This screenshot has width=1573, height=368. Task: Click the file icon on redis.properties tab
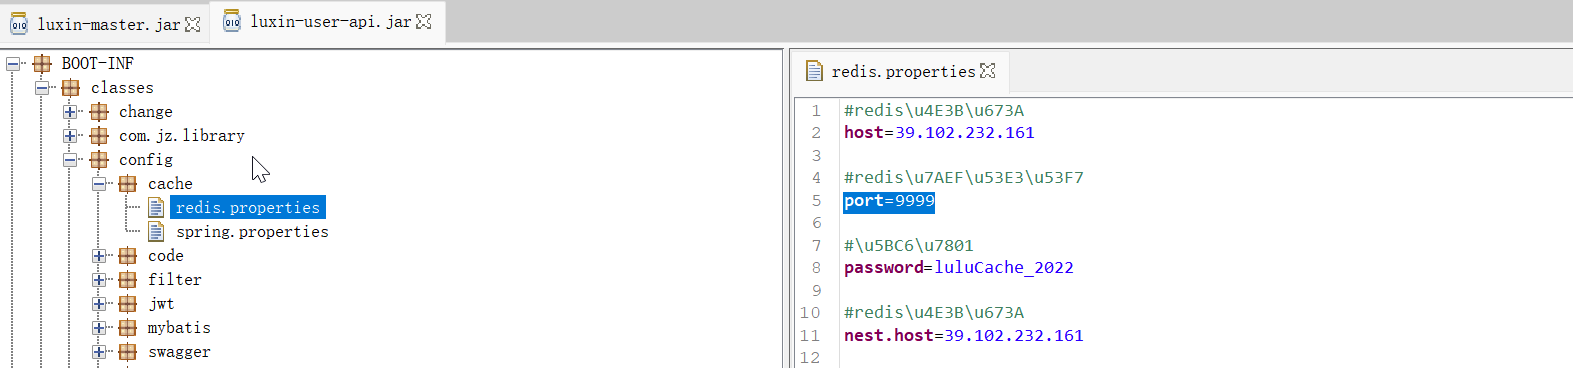point(815,71)
